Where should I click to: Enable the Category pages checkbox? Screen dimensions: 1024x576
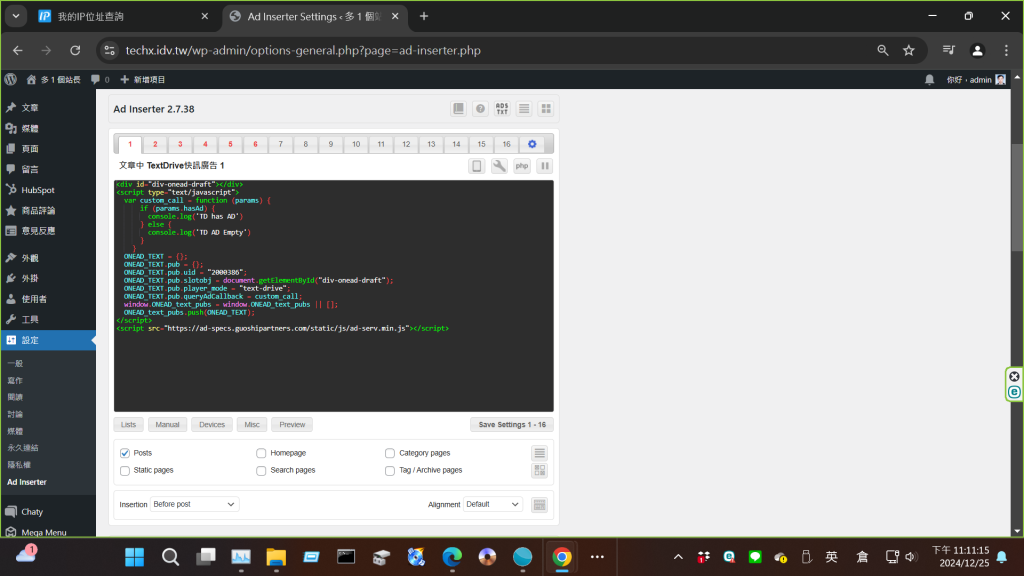point(390,453)
